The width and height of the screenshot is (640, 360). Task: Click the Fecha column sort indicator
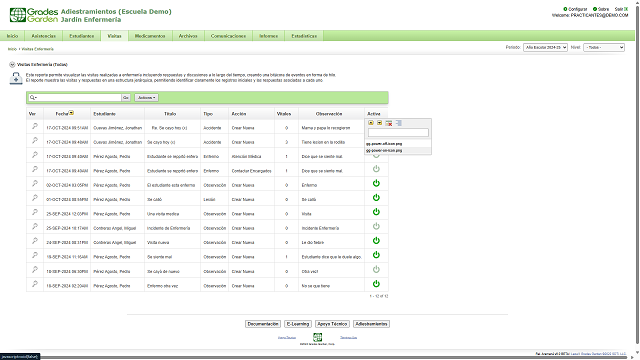point(71,113)
